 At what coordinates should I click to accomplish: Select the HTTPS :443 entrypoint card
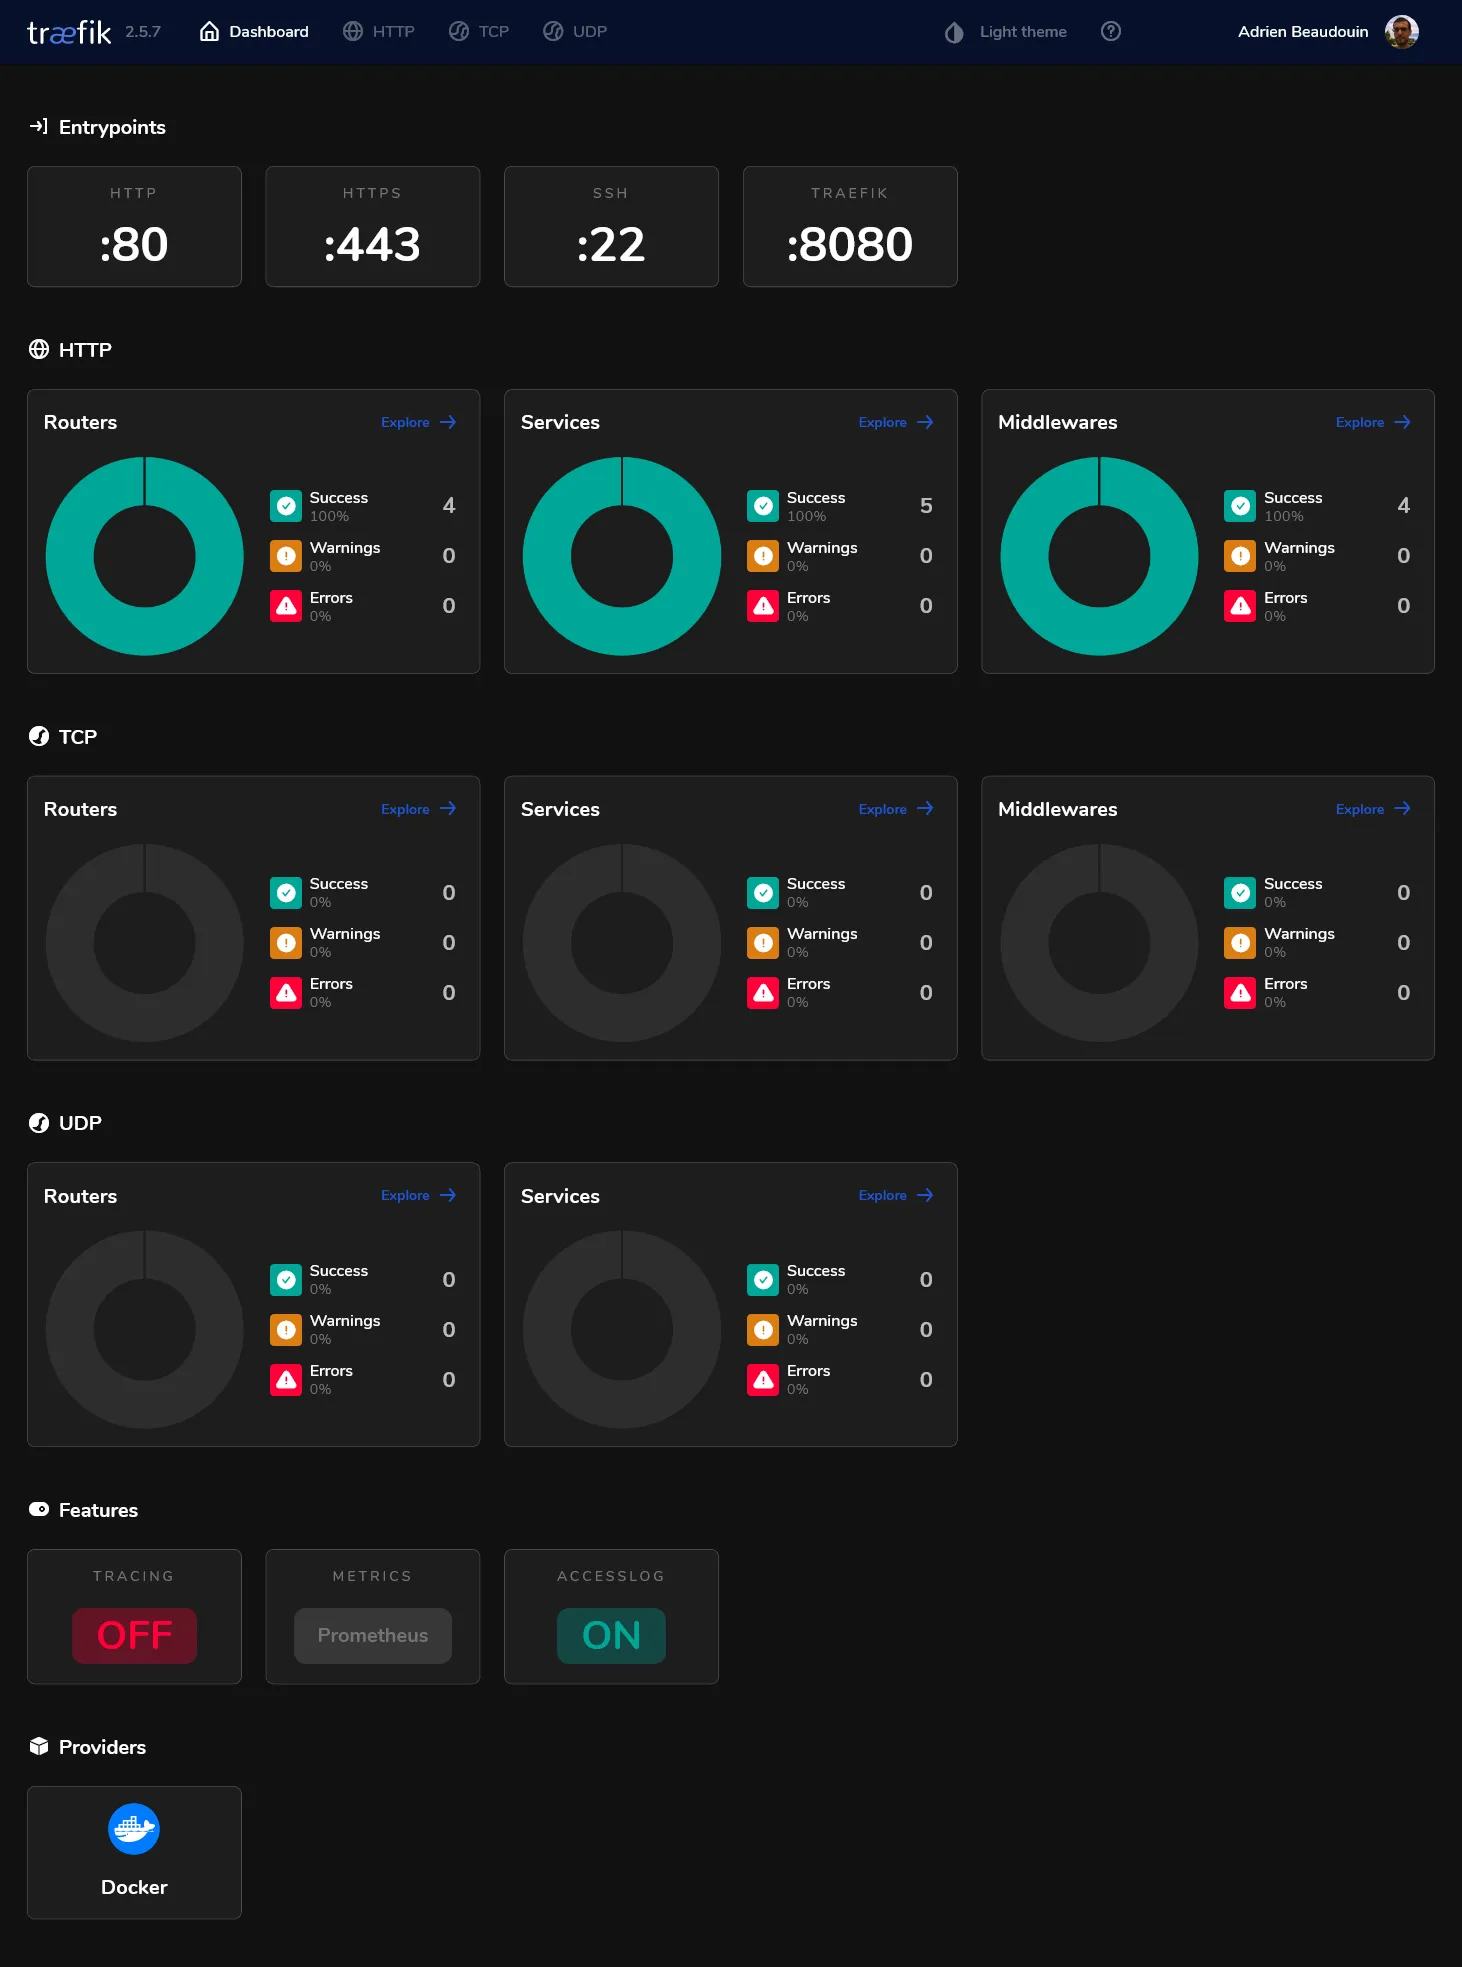coord(372,227)
